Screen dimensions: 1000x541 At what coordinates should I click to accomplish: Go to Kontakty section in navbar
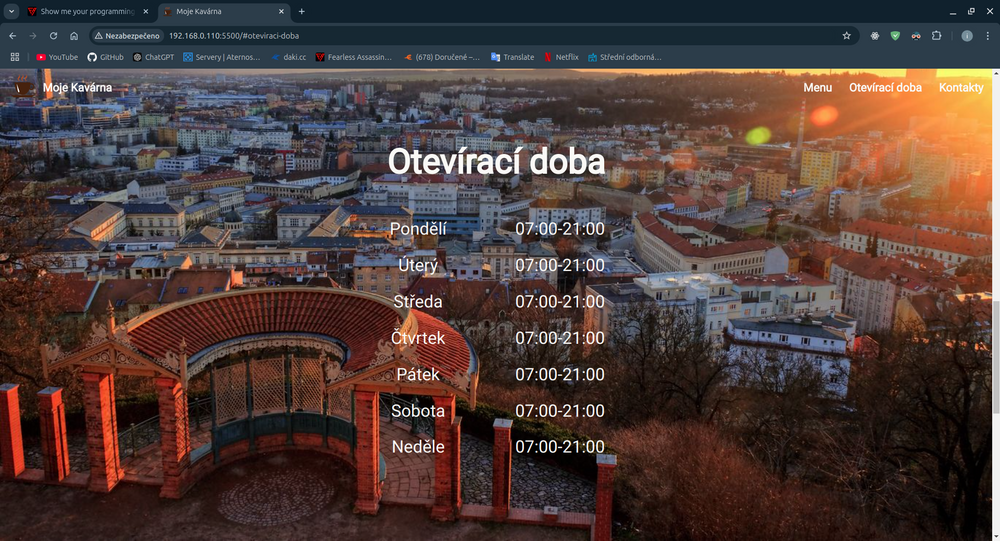coord(961,87)
